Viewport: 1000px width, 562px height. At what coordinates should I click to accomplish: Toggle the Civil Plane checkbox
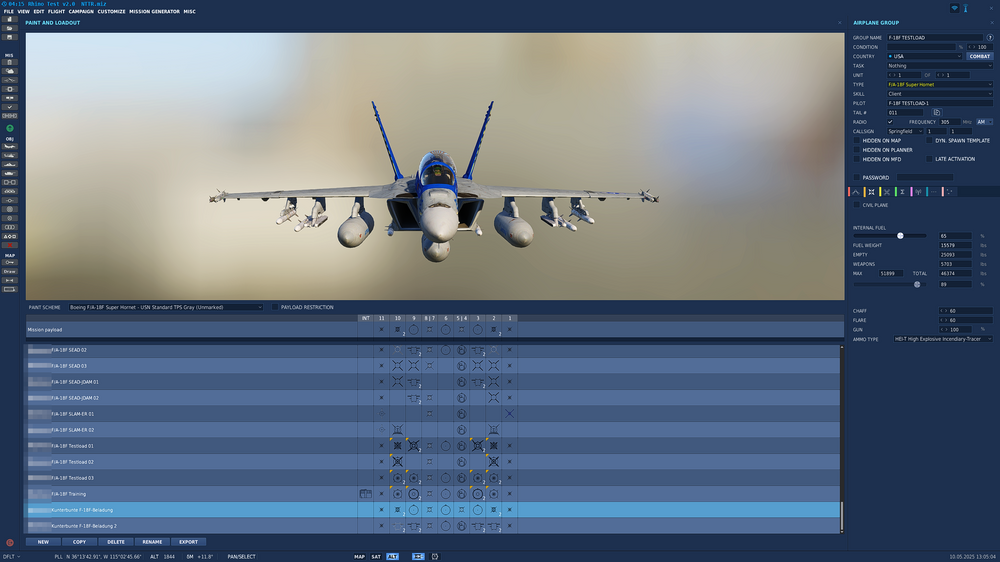point(857,205)
